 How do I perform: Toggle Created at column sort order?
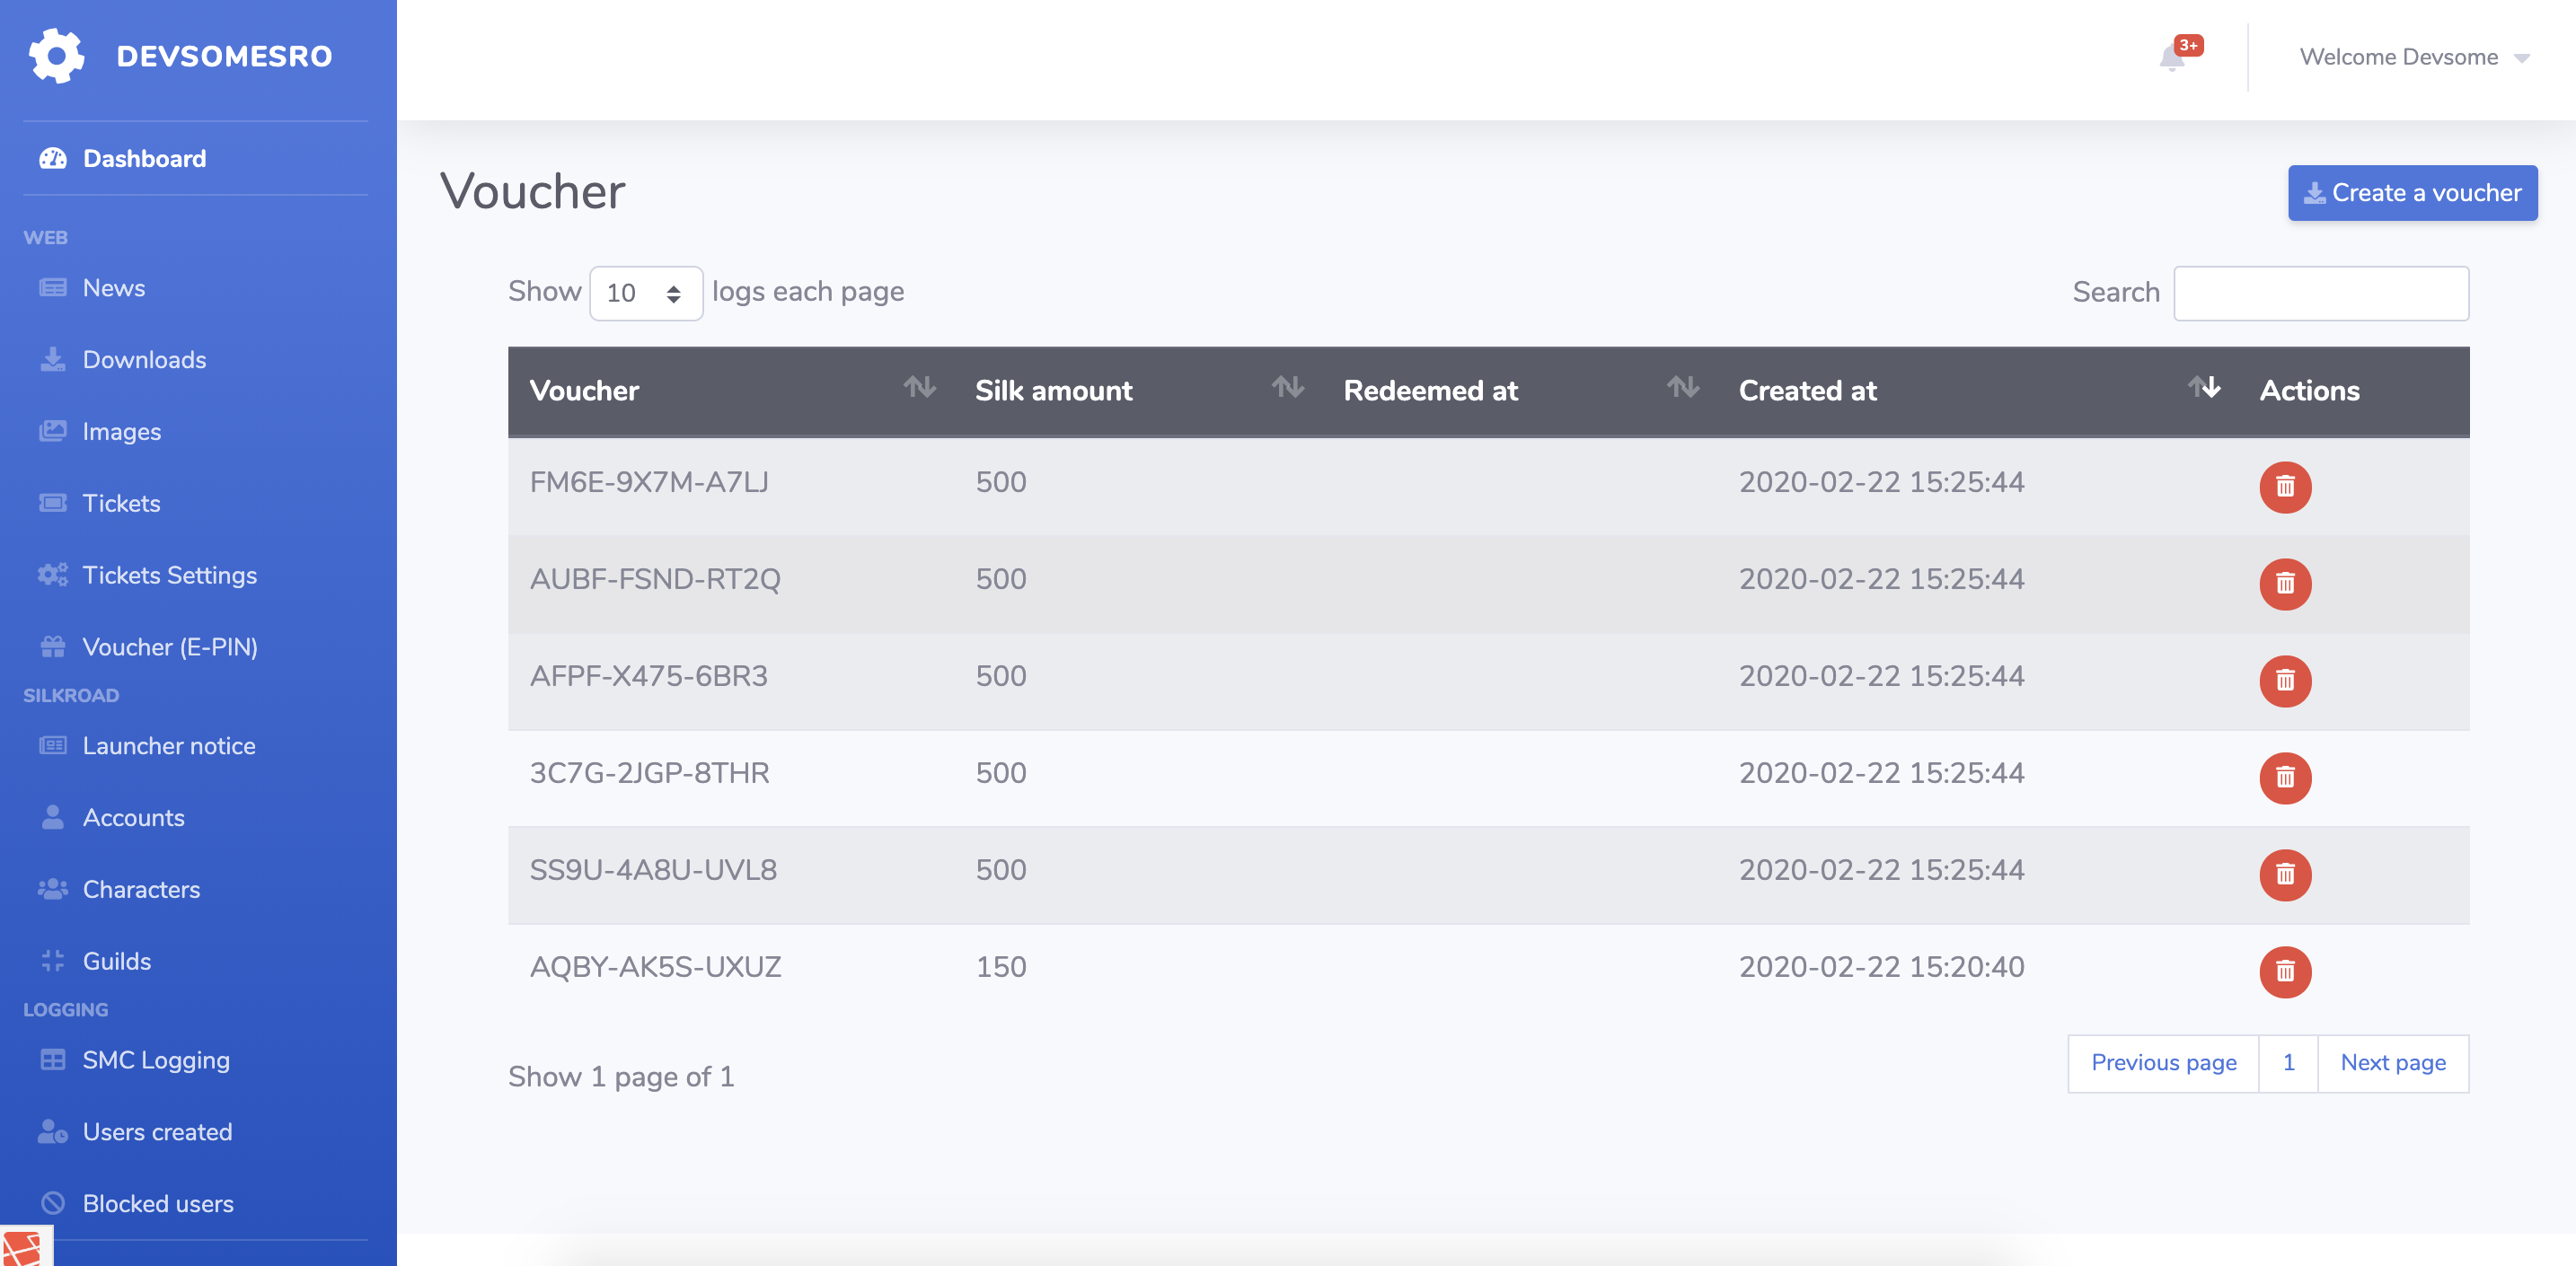click(x=2204, y=390)
